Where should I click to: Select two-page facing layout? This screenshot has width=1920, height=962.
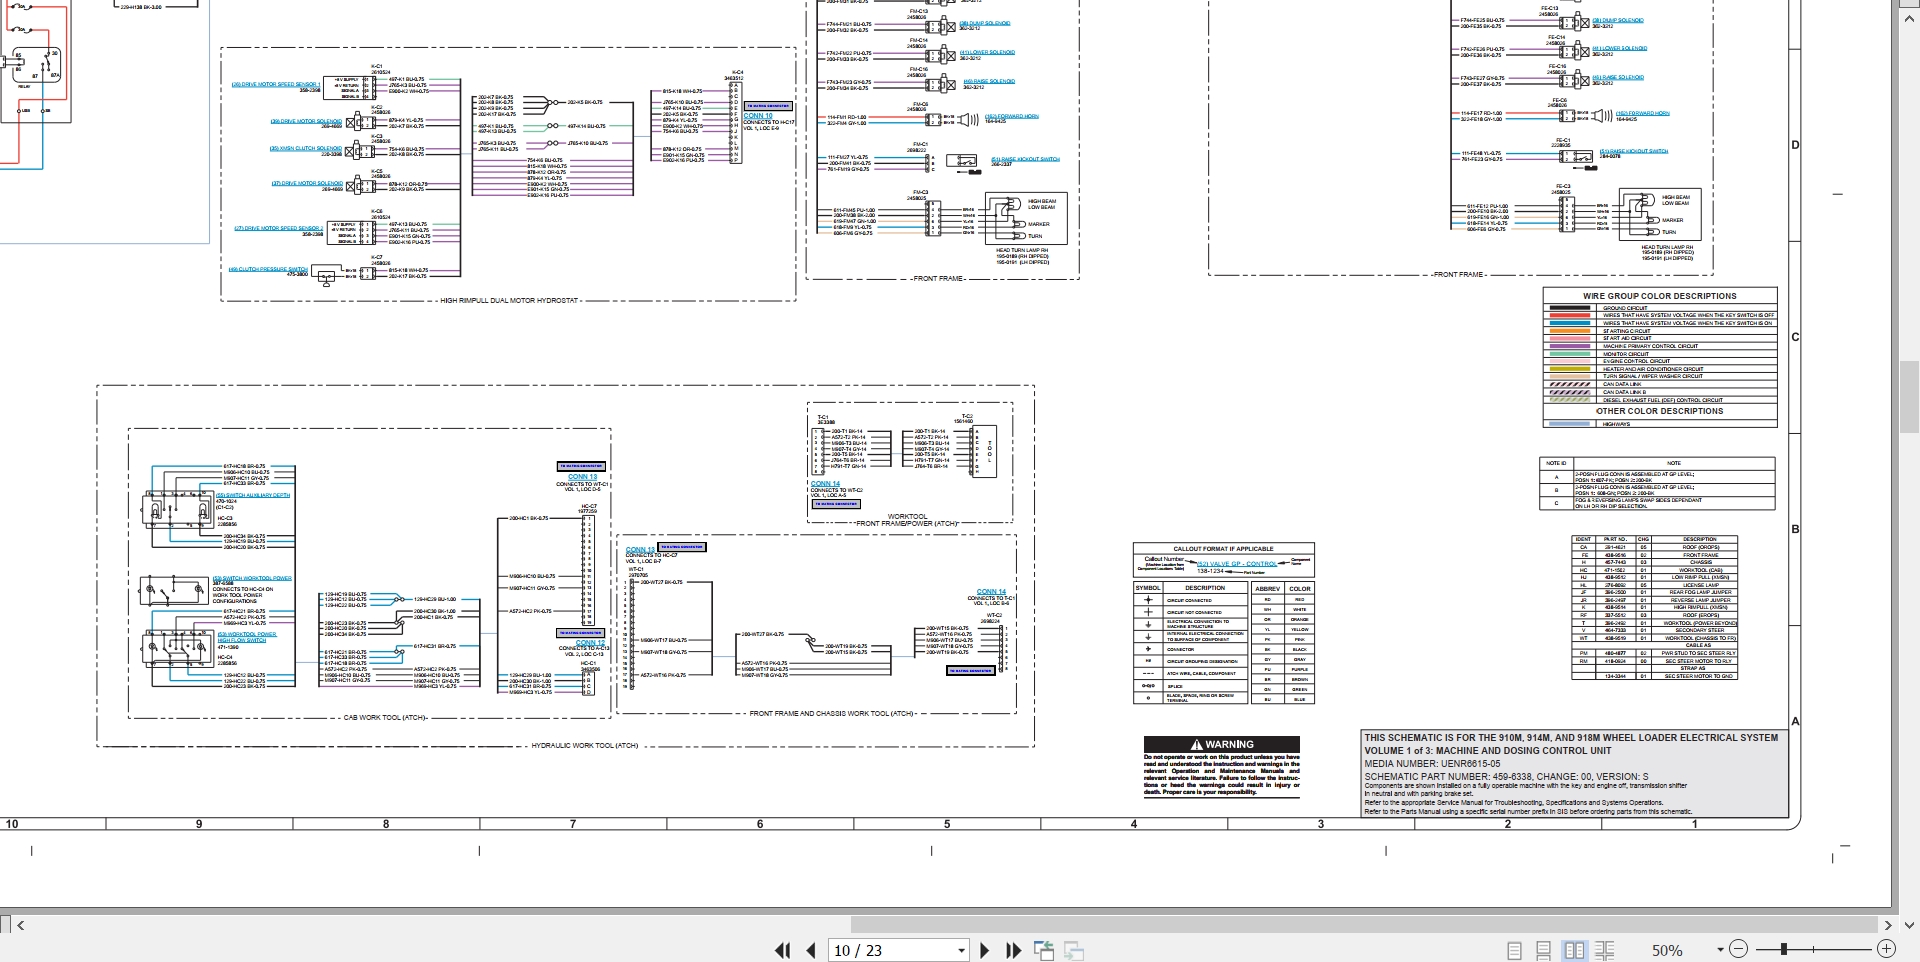pos(1574,950)
